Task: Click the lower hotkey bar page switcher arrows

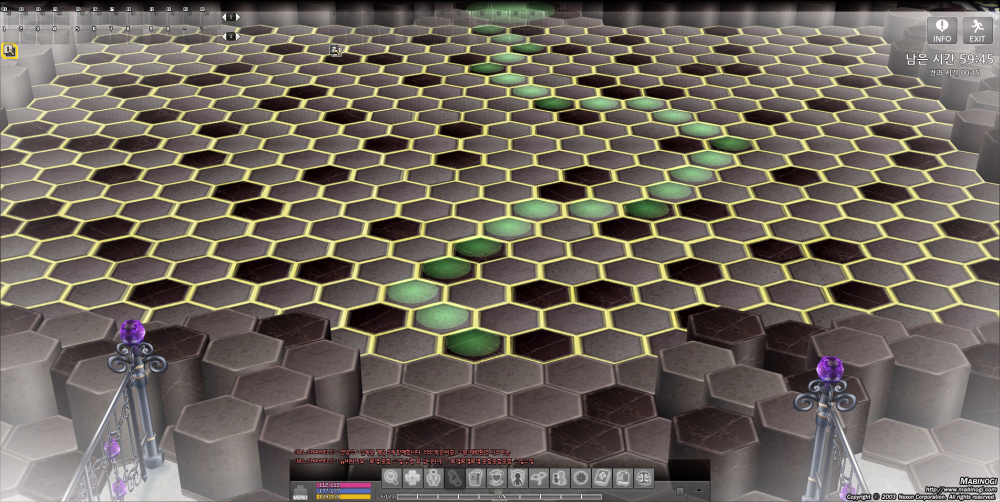Action: 231,36
